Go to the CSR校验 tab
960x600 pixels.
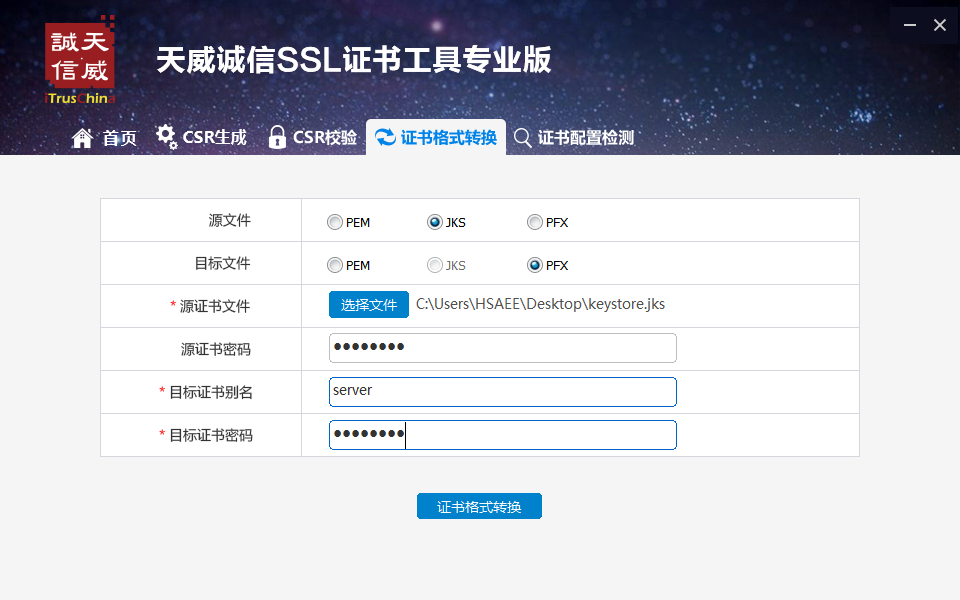(313, 137)
